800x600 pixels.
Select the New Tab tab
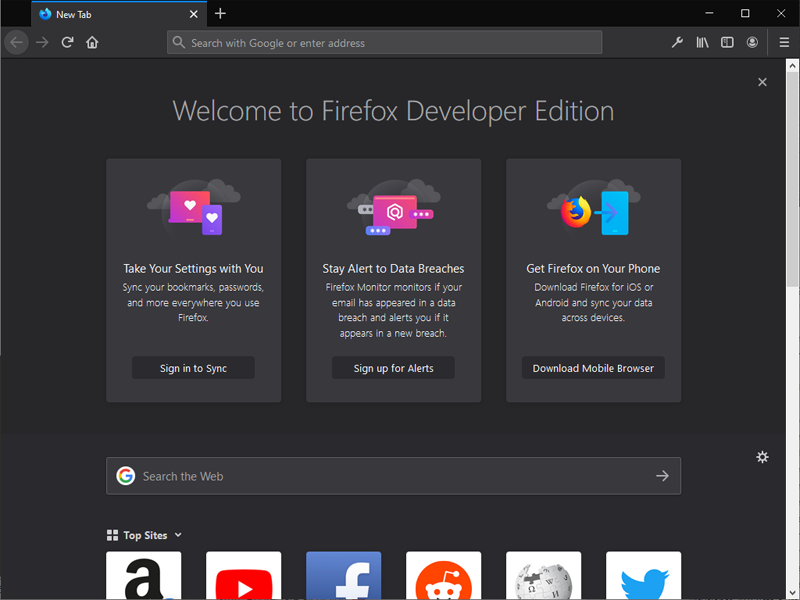tap(110, 14)
